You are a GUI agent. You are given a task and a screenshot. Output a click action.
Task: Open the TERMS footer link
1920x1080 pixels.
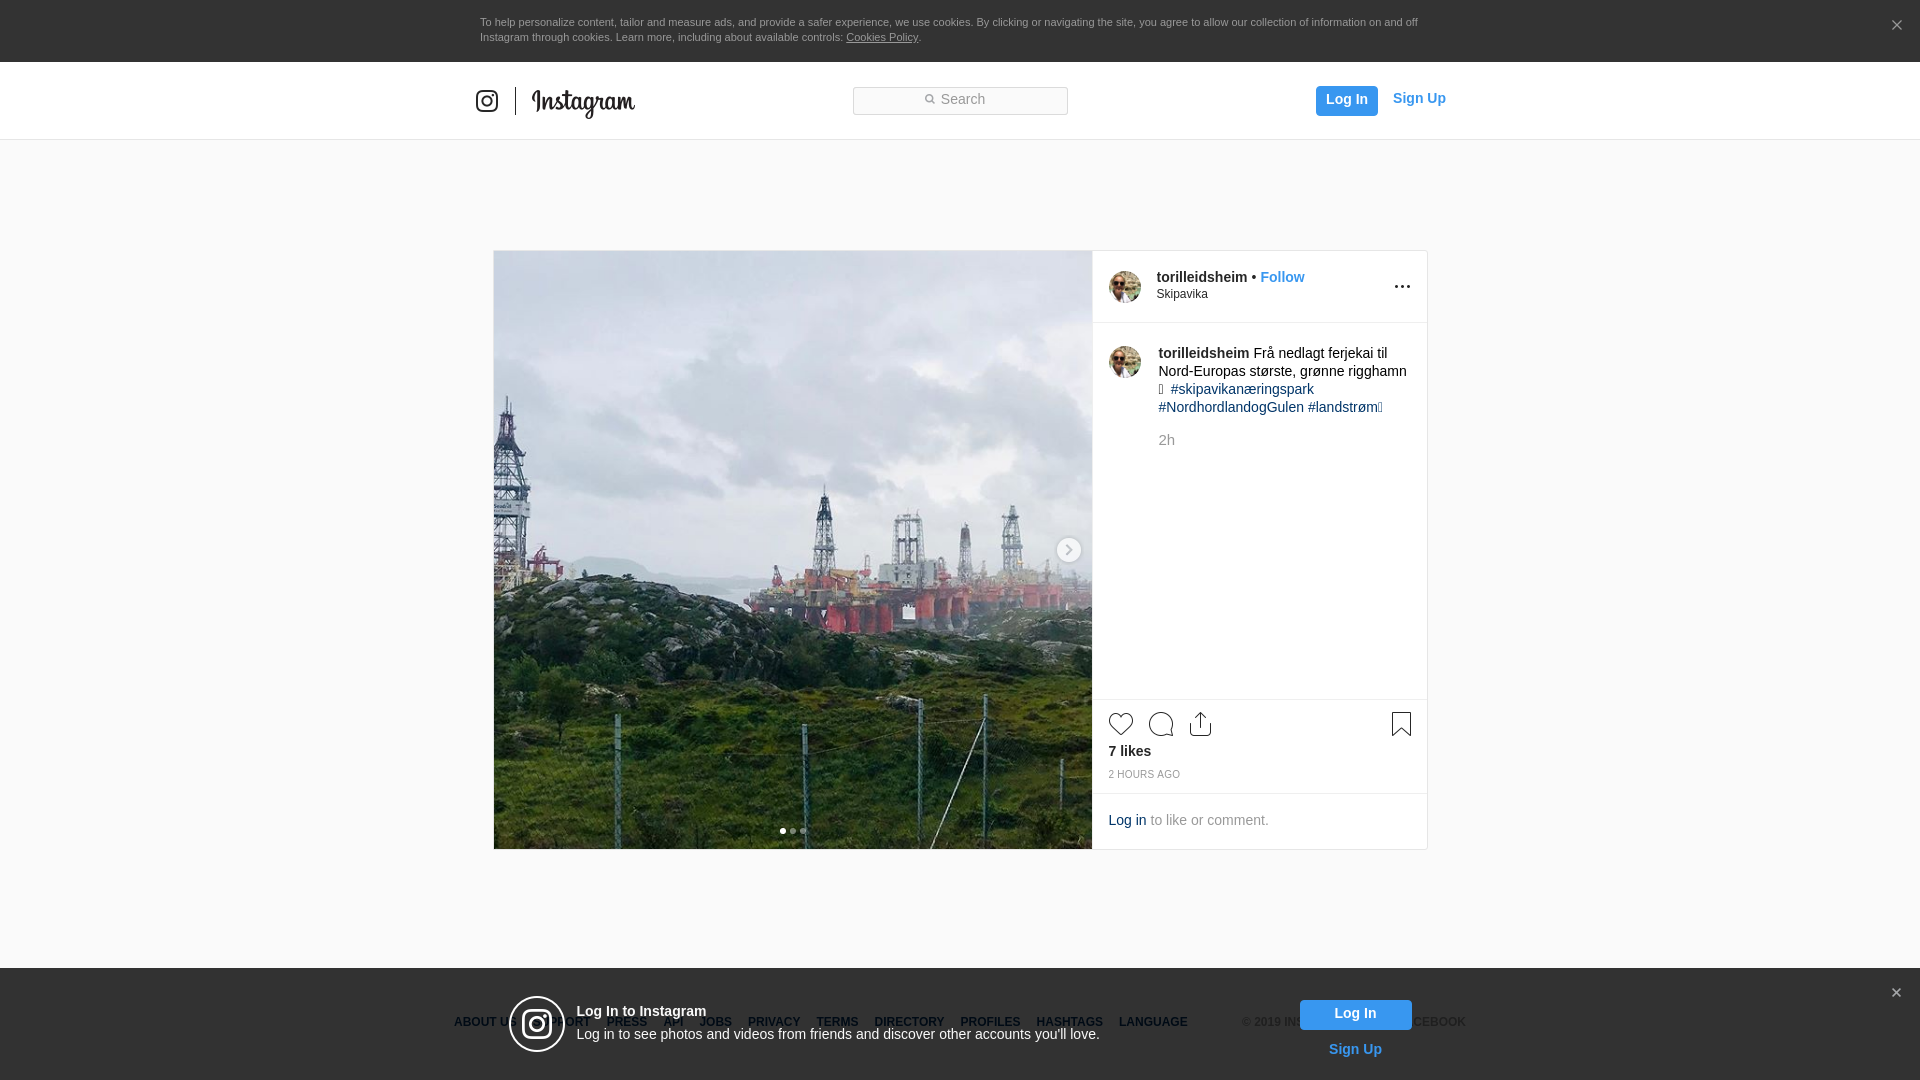coord(837,1022)
